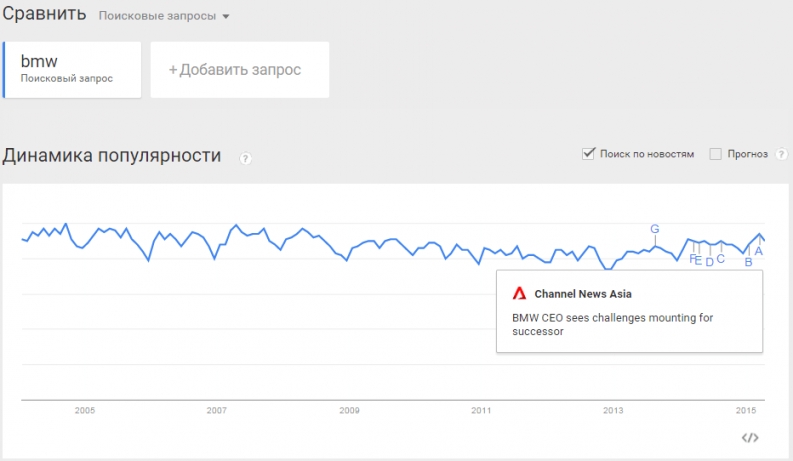Select news marker D on chart

(710, 262)
